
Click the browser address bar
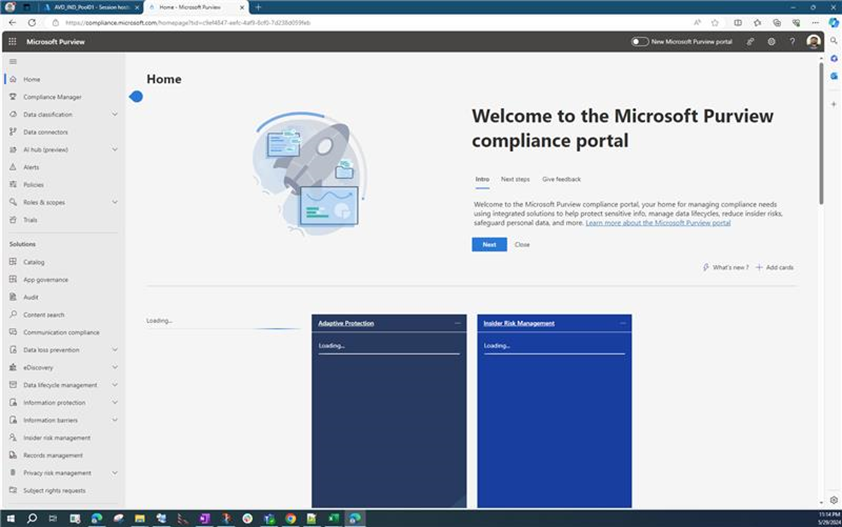pos(371,23)
